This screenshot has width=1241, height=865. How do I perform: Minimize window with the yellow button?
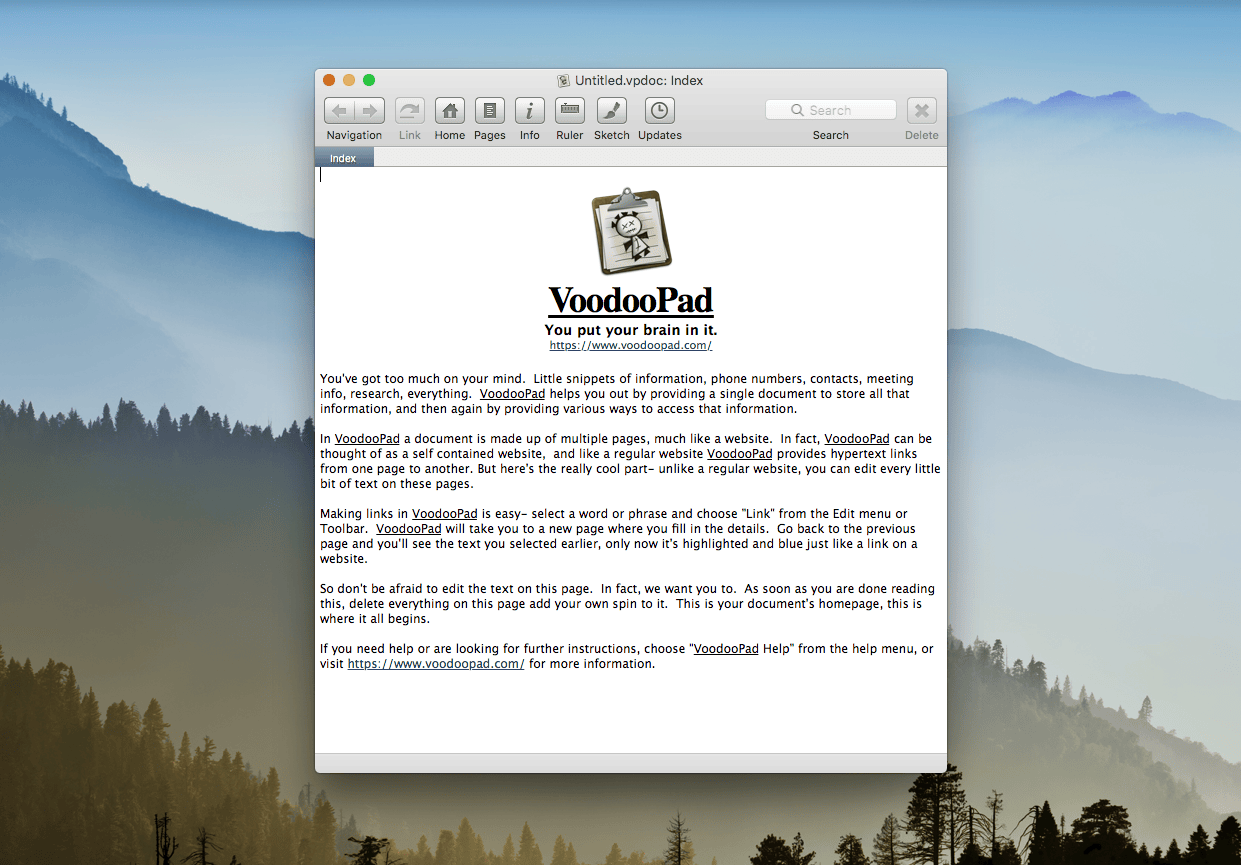349,80
